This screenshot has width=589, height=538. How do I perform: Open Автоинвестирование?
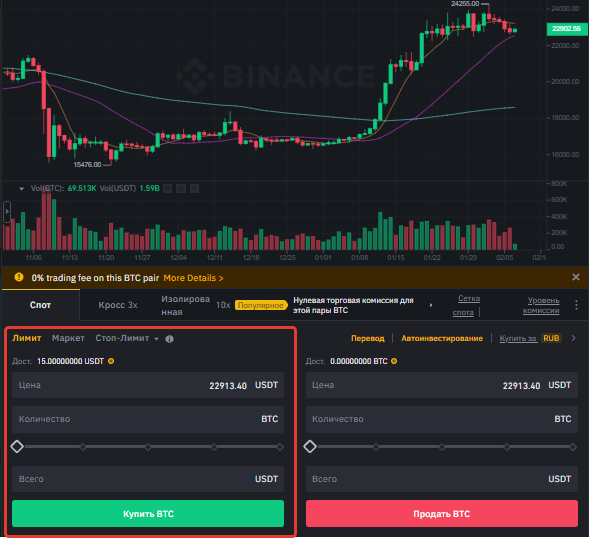(x=442, y=339)
